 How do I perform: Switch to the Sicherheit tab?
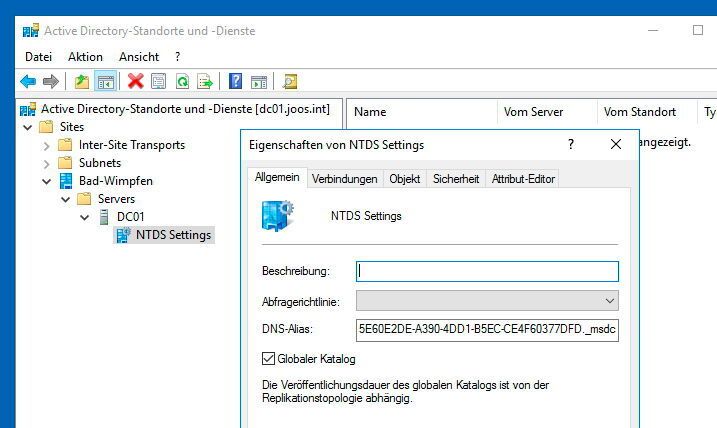[x=456, y=179]
